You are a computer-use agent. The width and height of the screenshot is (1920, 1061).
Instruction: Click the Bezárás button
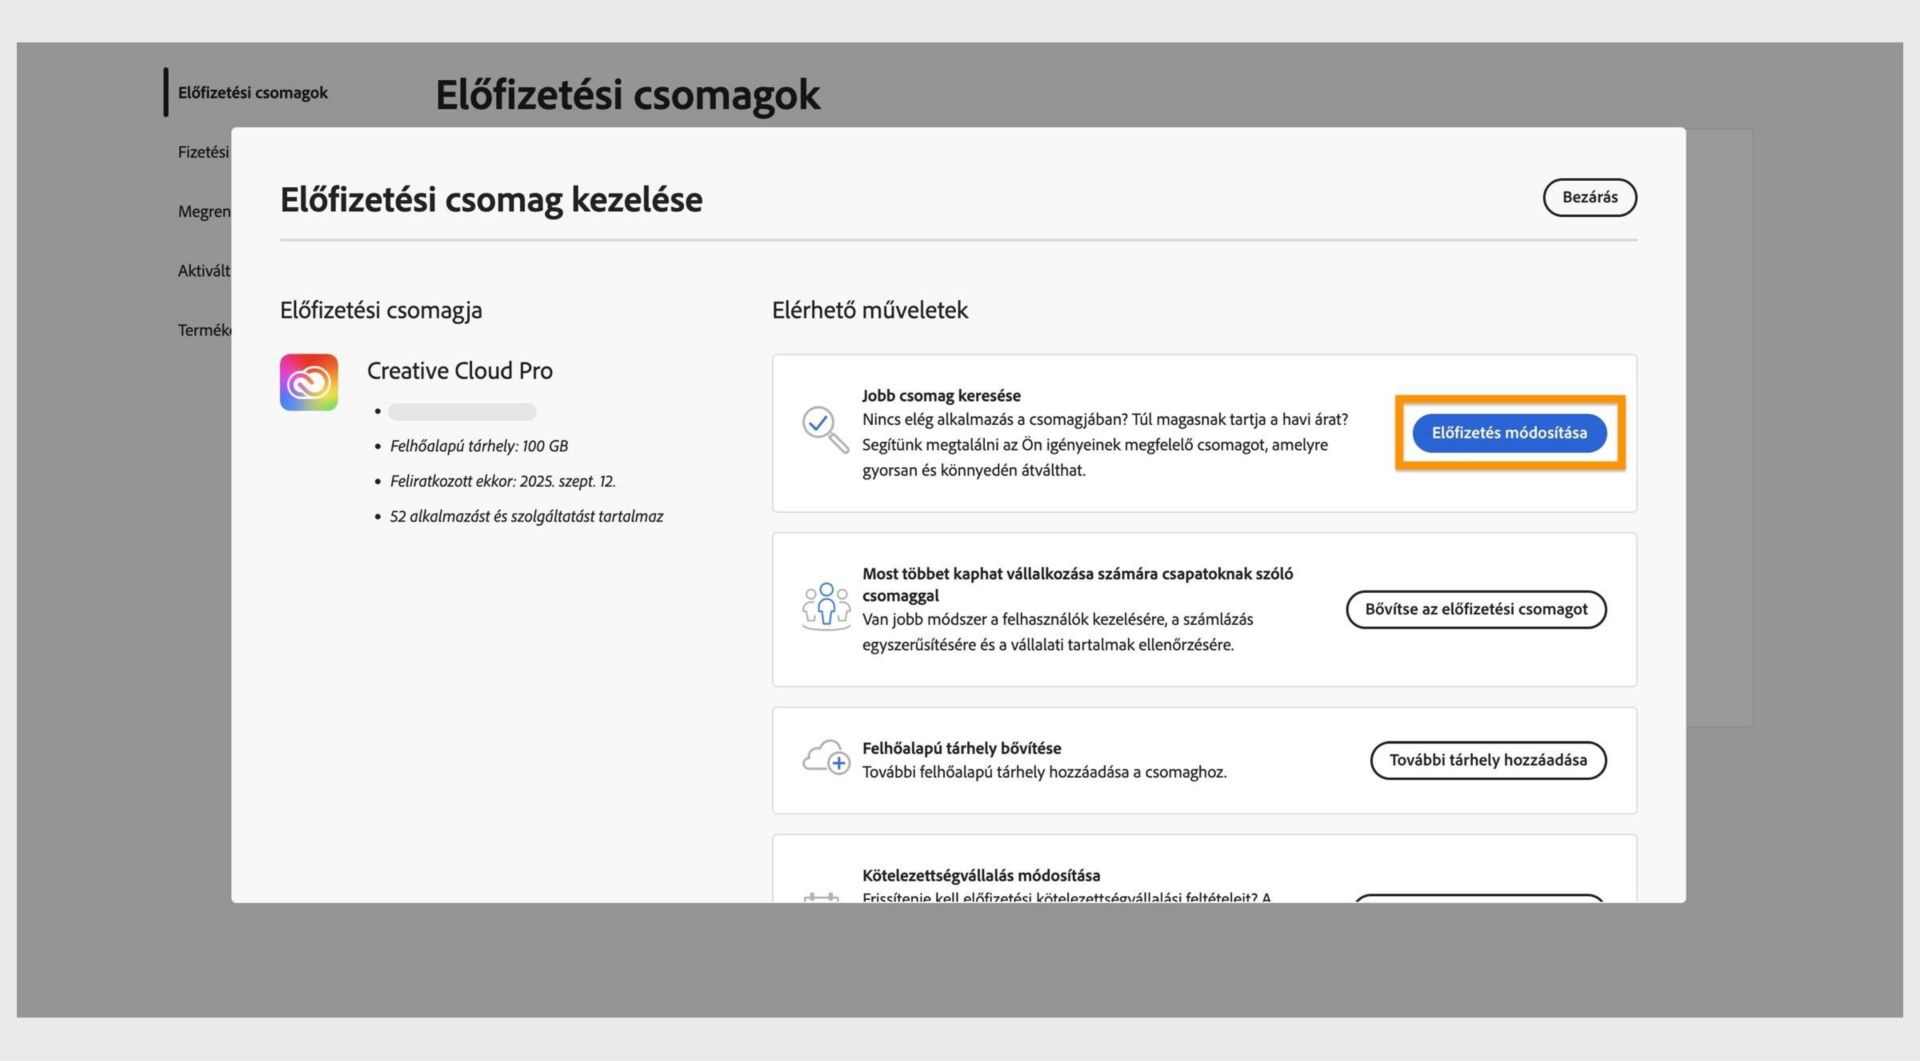1589,197
